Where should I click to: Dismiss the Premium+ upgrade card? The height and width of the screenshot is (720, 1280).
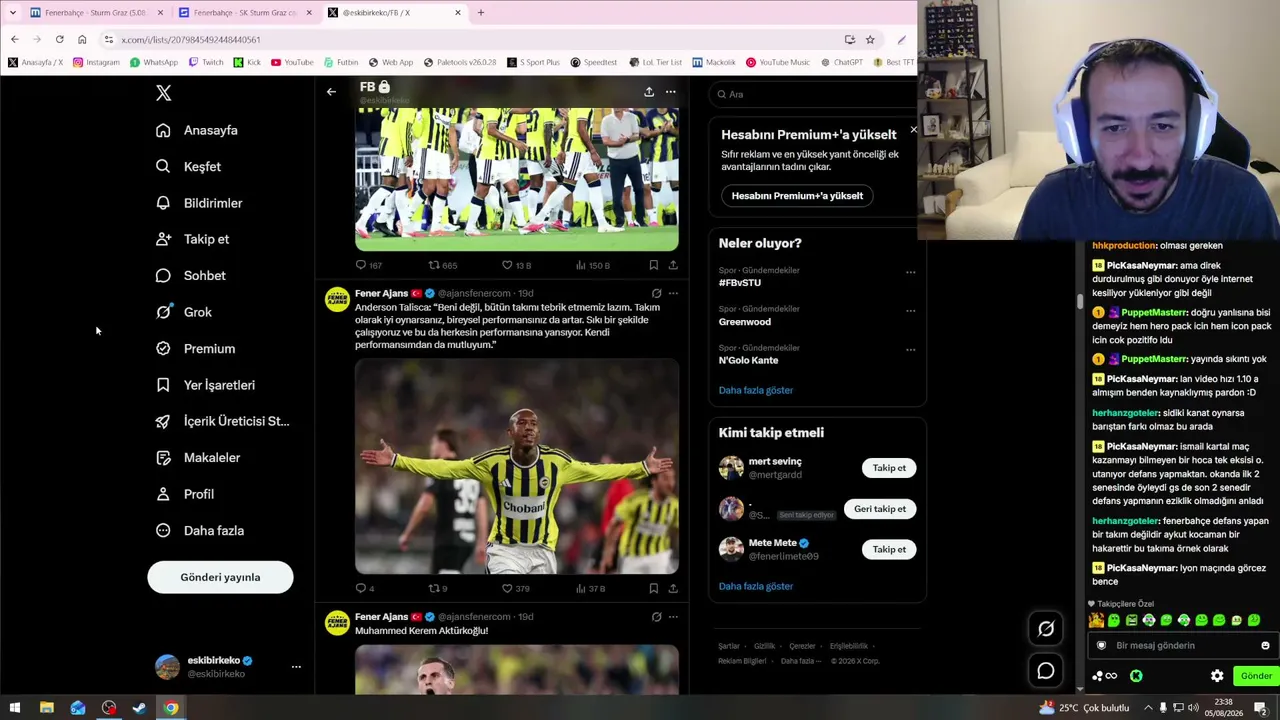913,130
